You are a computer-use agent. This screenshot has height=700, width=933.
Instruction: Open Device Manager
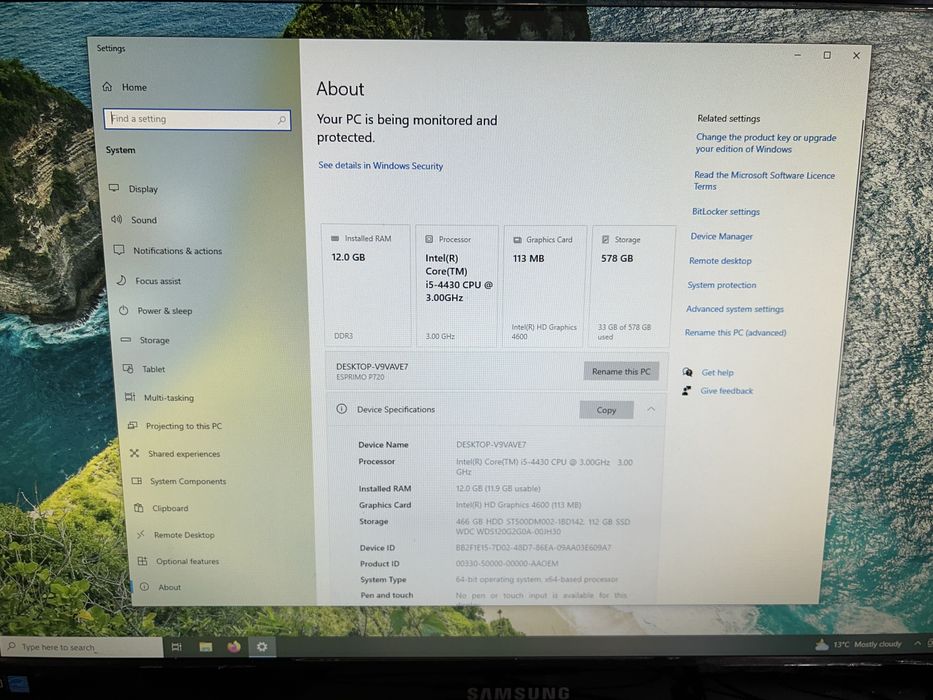[721, 236]
